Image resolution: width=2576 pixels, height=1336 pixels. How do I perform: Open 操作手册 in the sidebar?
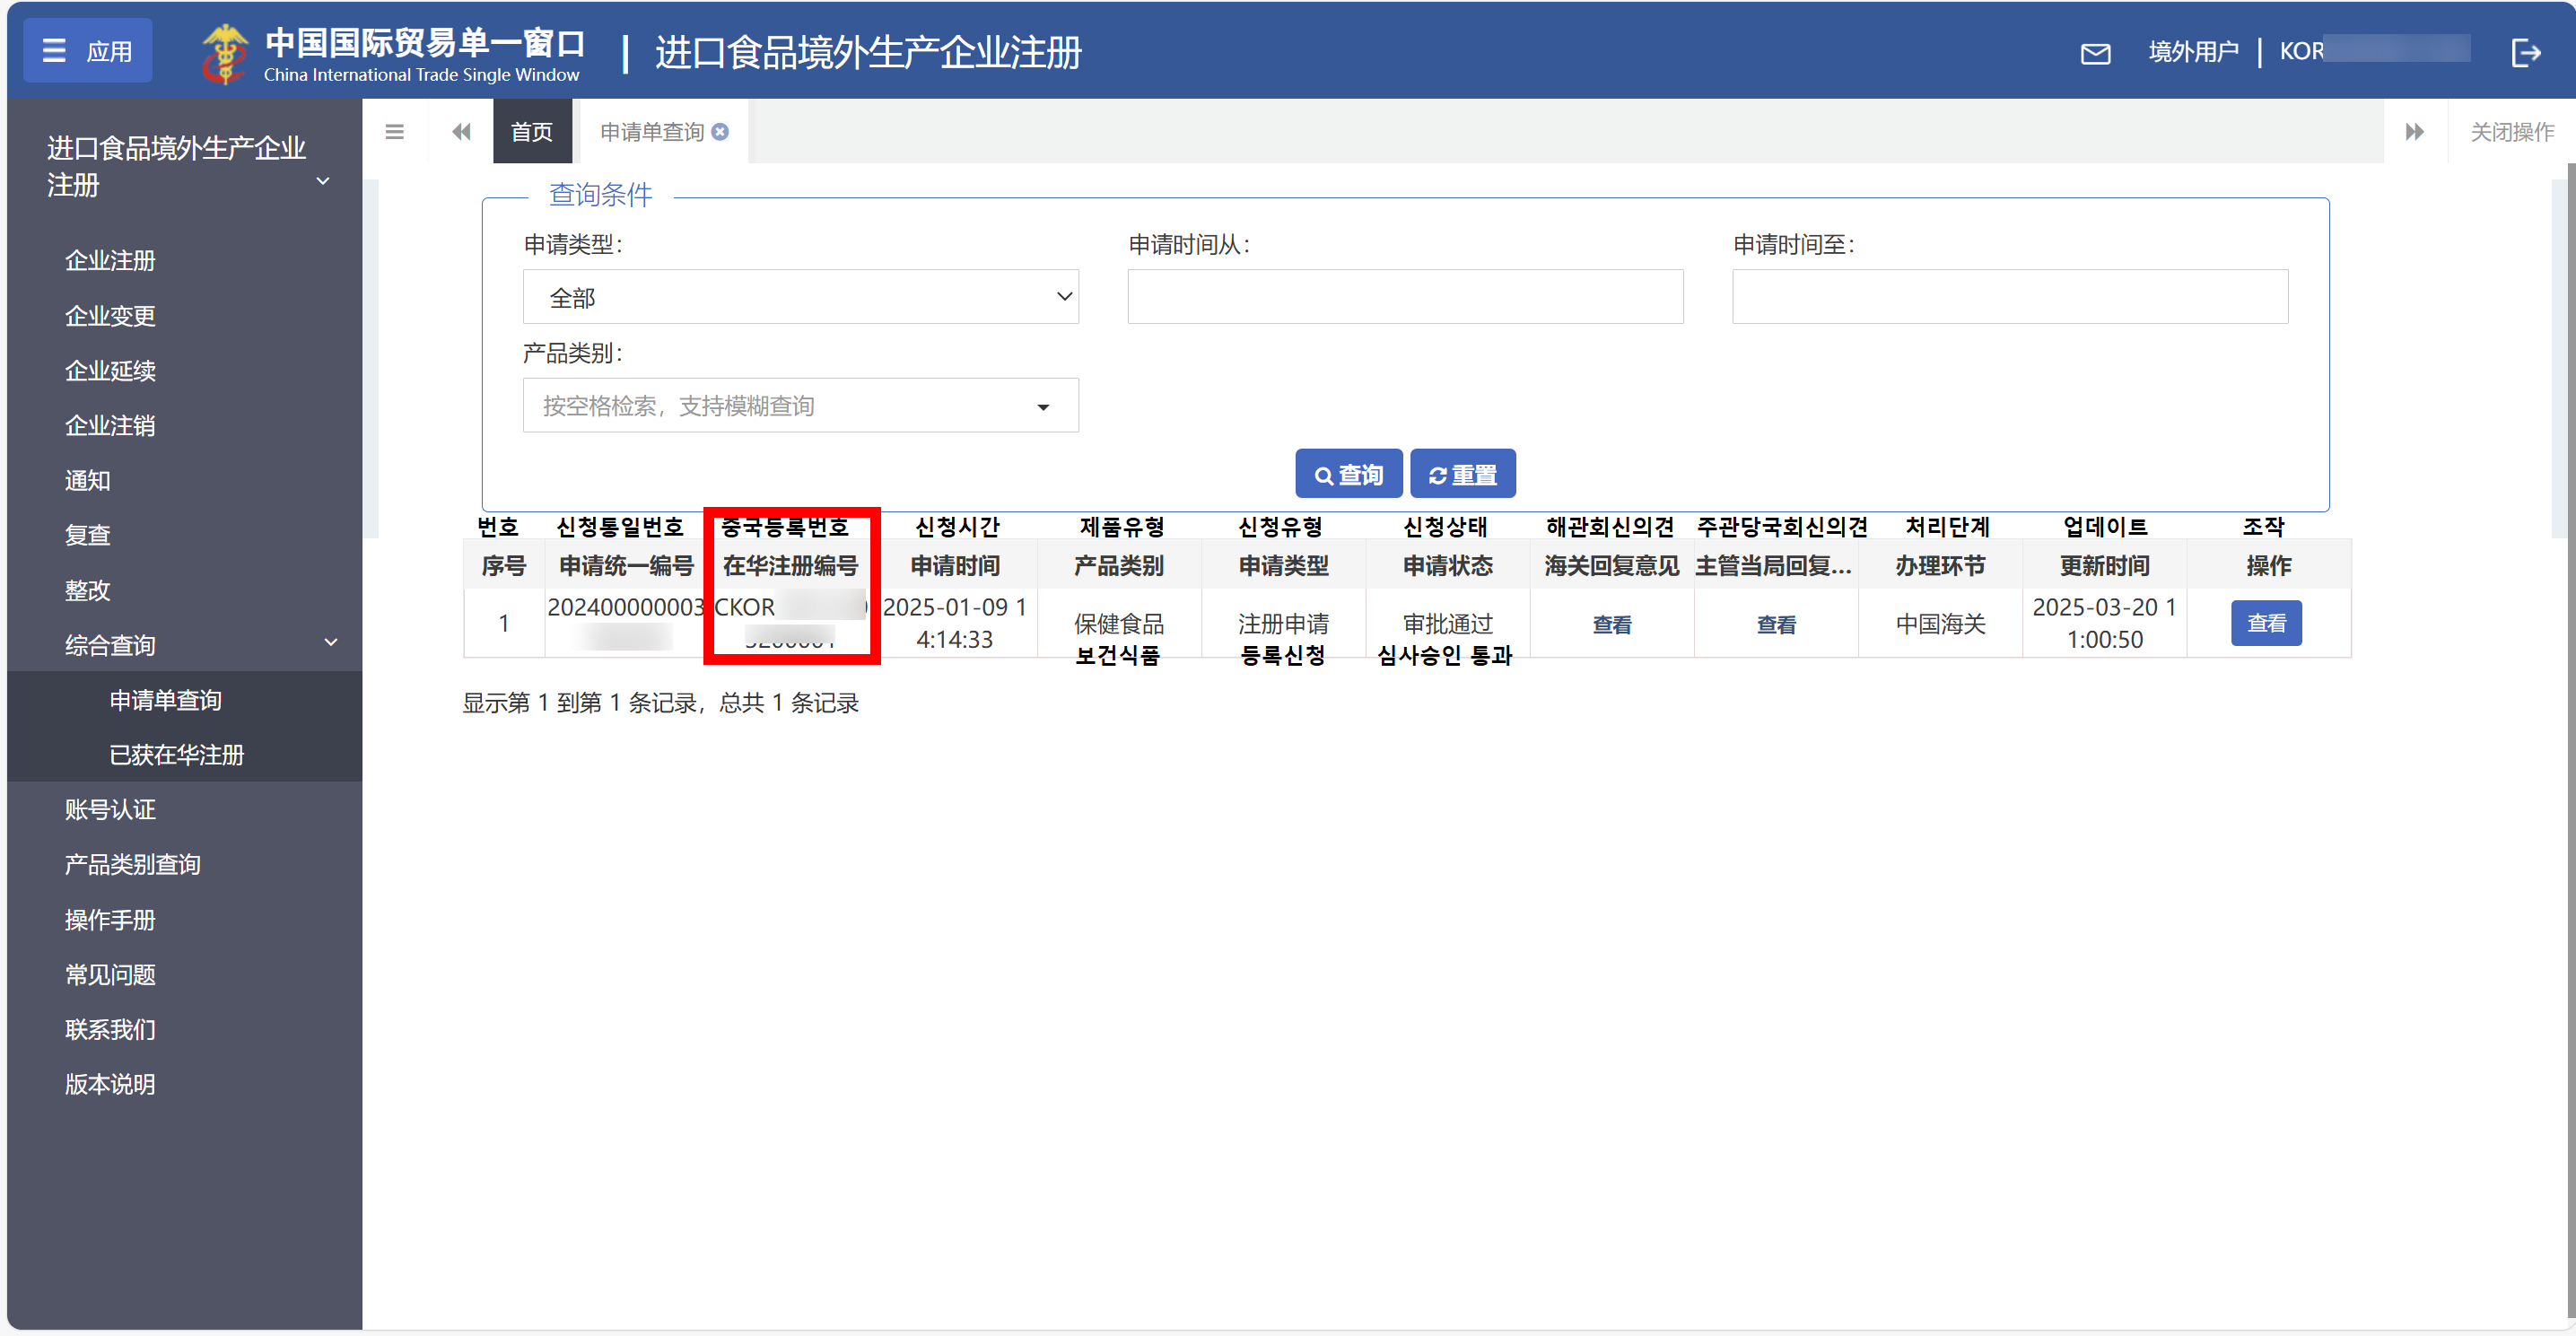[x=110, y=919]
